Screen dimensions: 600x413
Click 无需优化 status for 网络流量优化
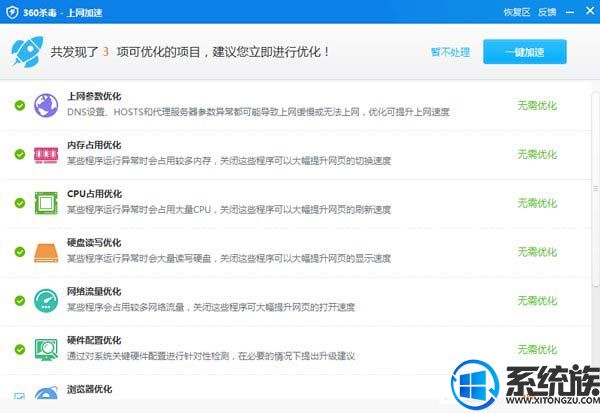point(537,301)
